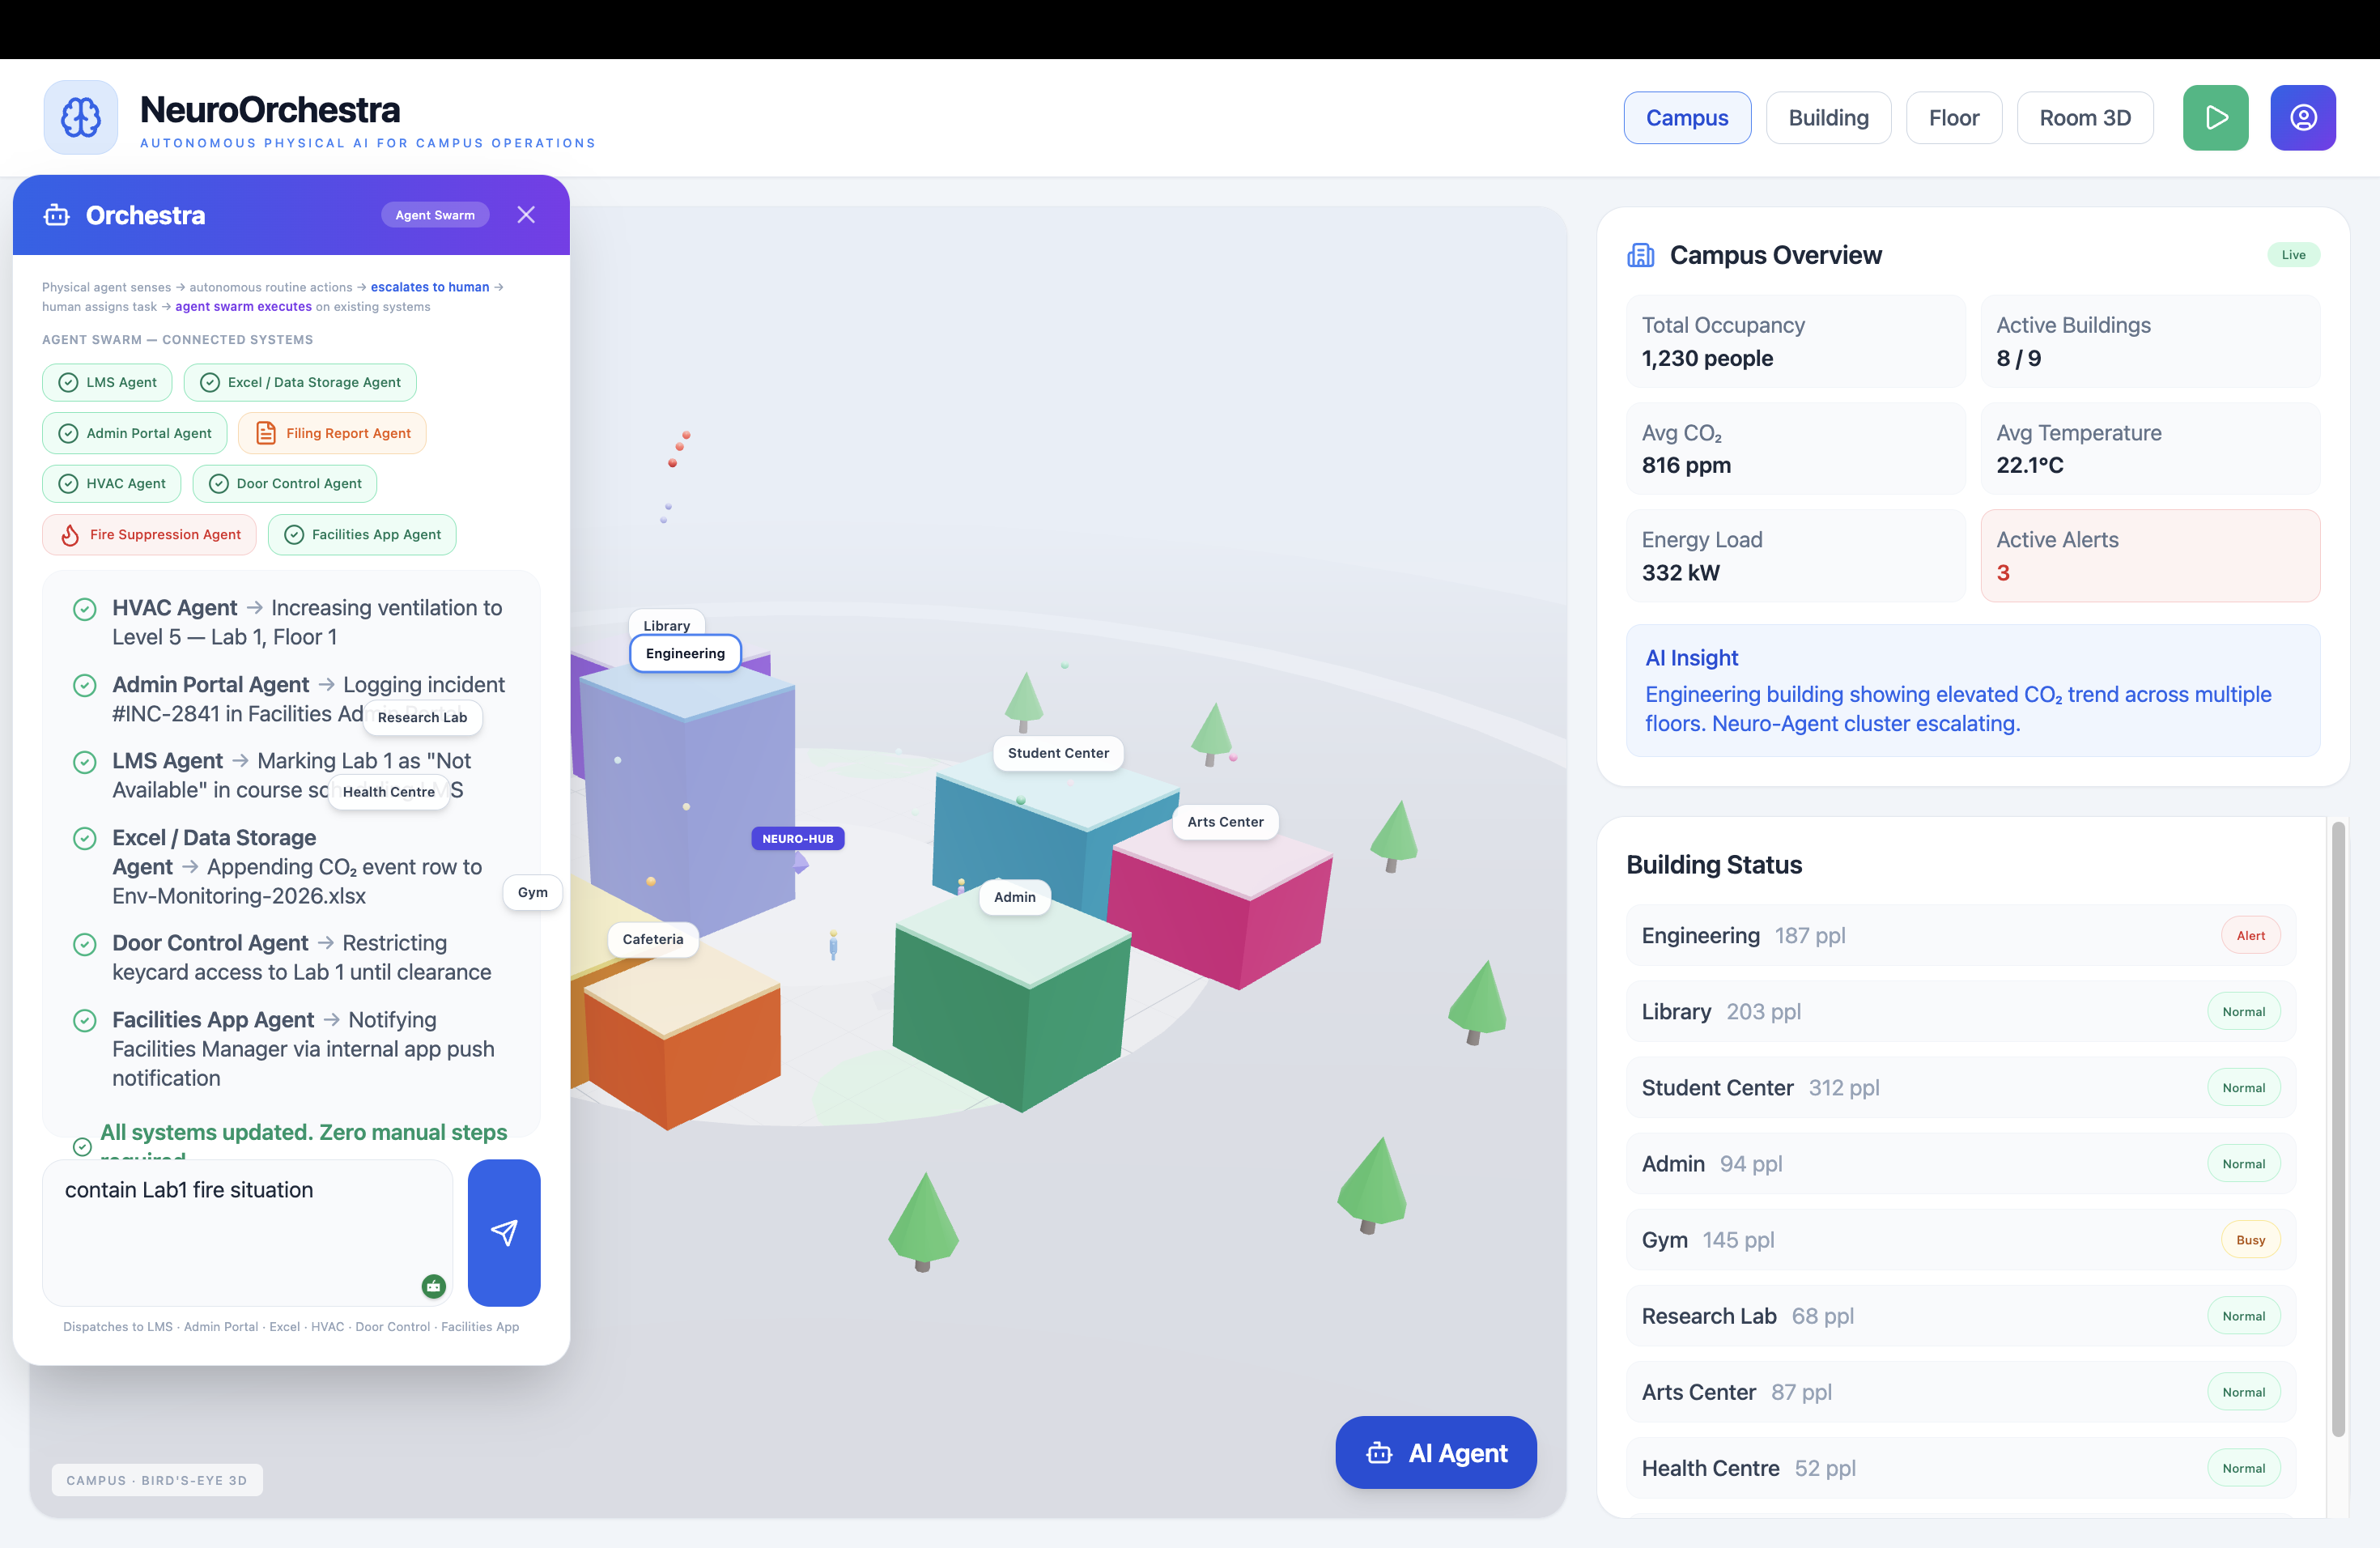
Task: Open the Floor view tab
Action: point(1953,118)
